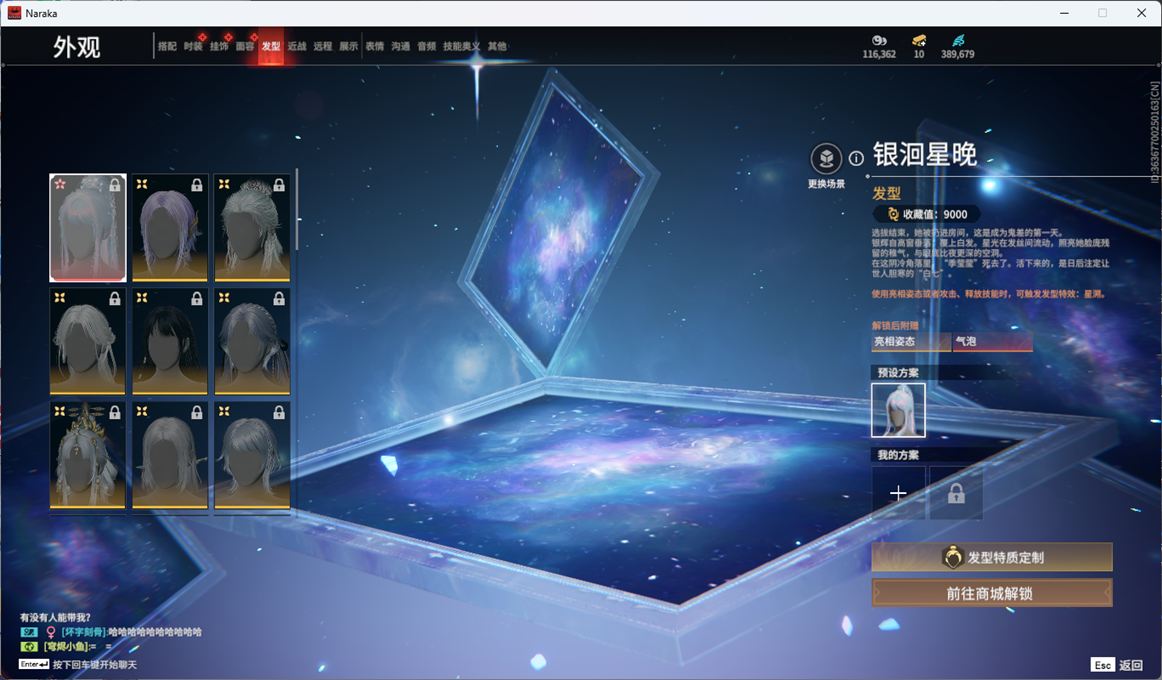Open the 搭配 tab
Viewport: 1162px width, 680px height.
(167, 46)
